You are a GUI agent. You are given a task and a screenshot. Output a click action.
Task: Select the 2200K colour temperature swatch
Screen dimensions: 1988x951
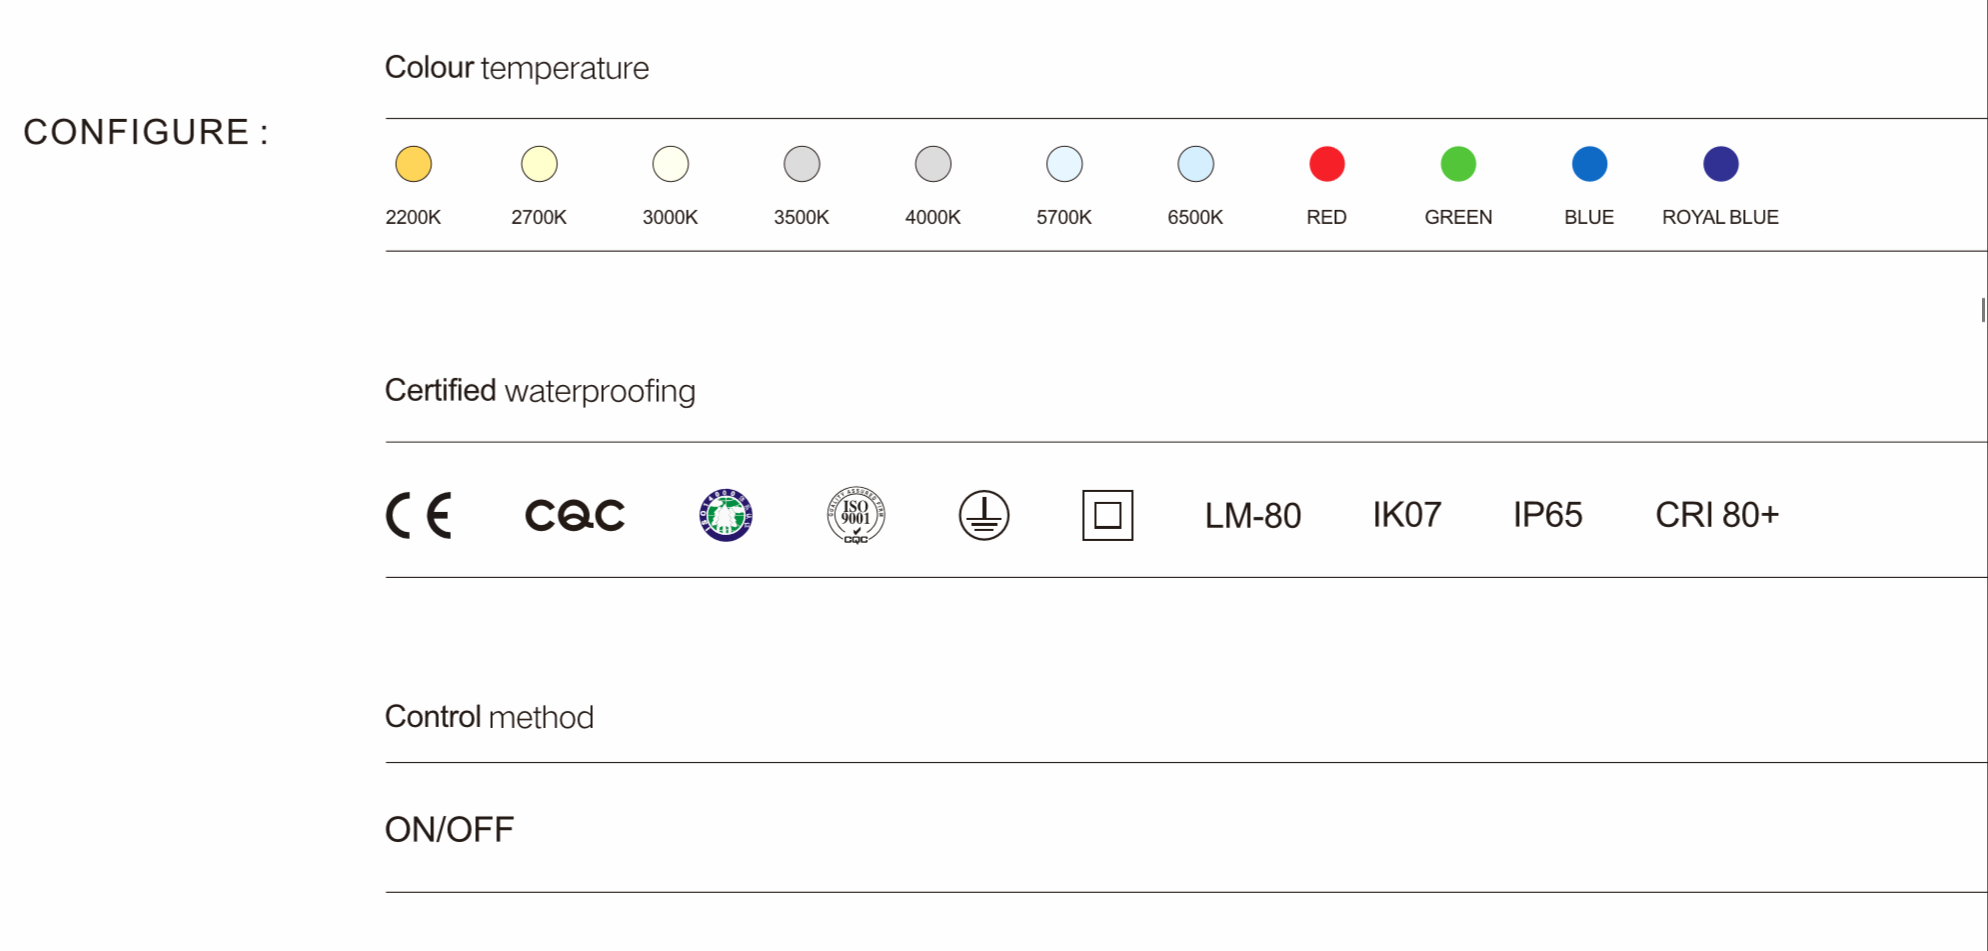tap(413, 164)
